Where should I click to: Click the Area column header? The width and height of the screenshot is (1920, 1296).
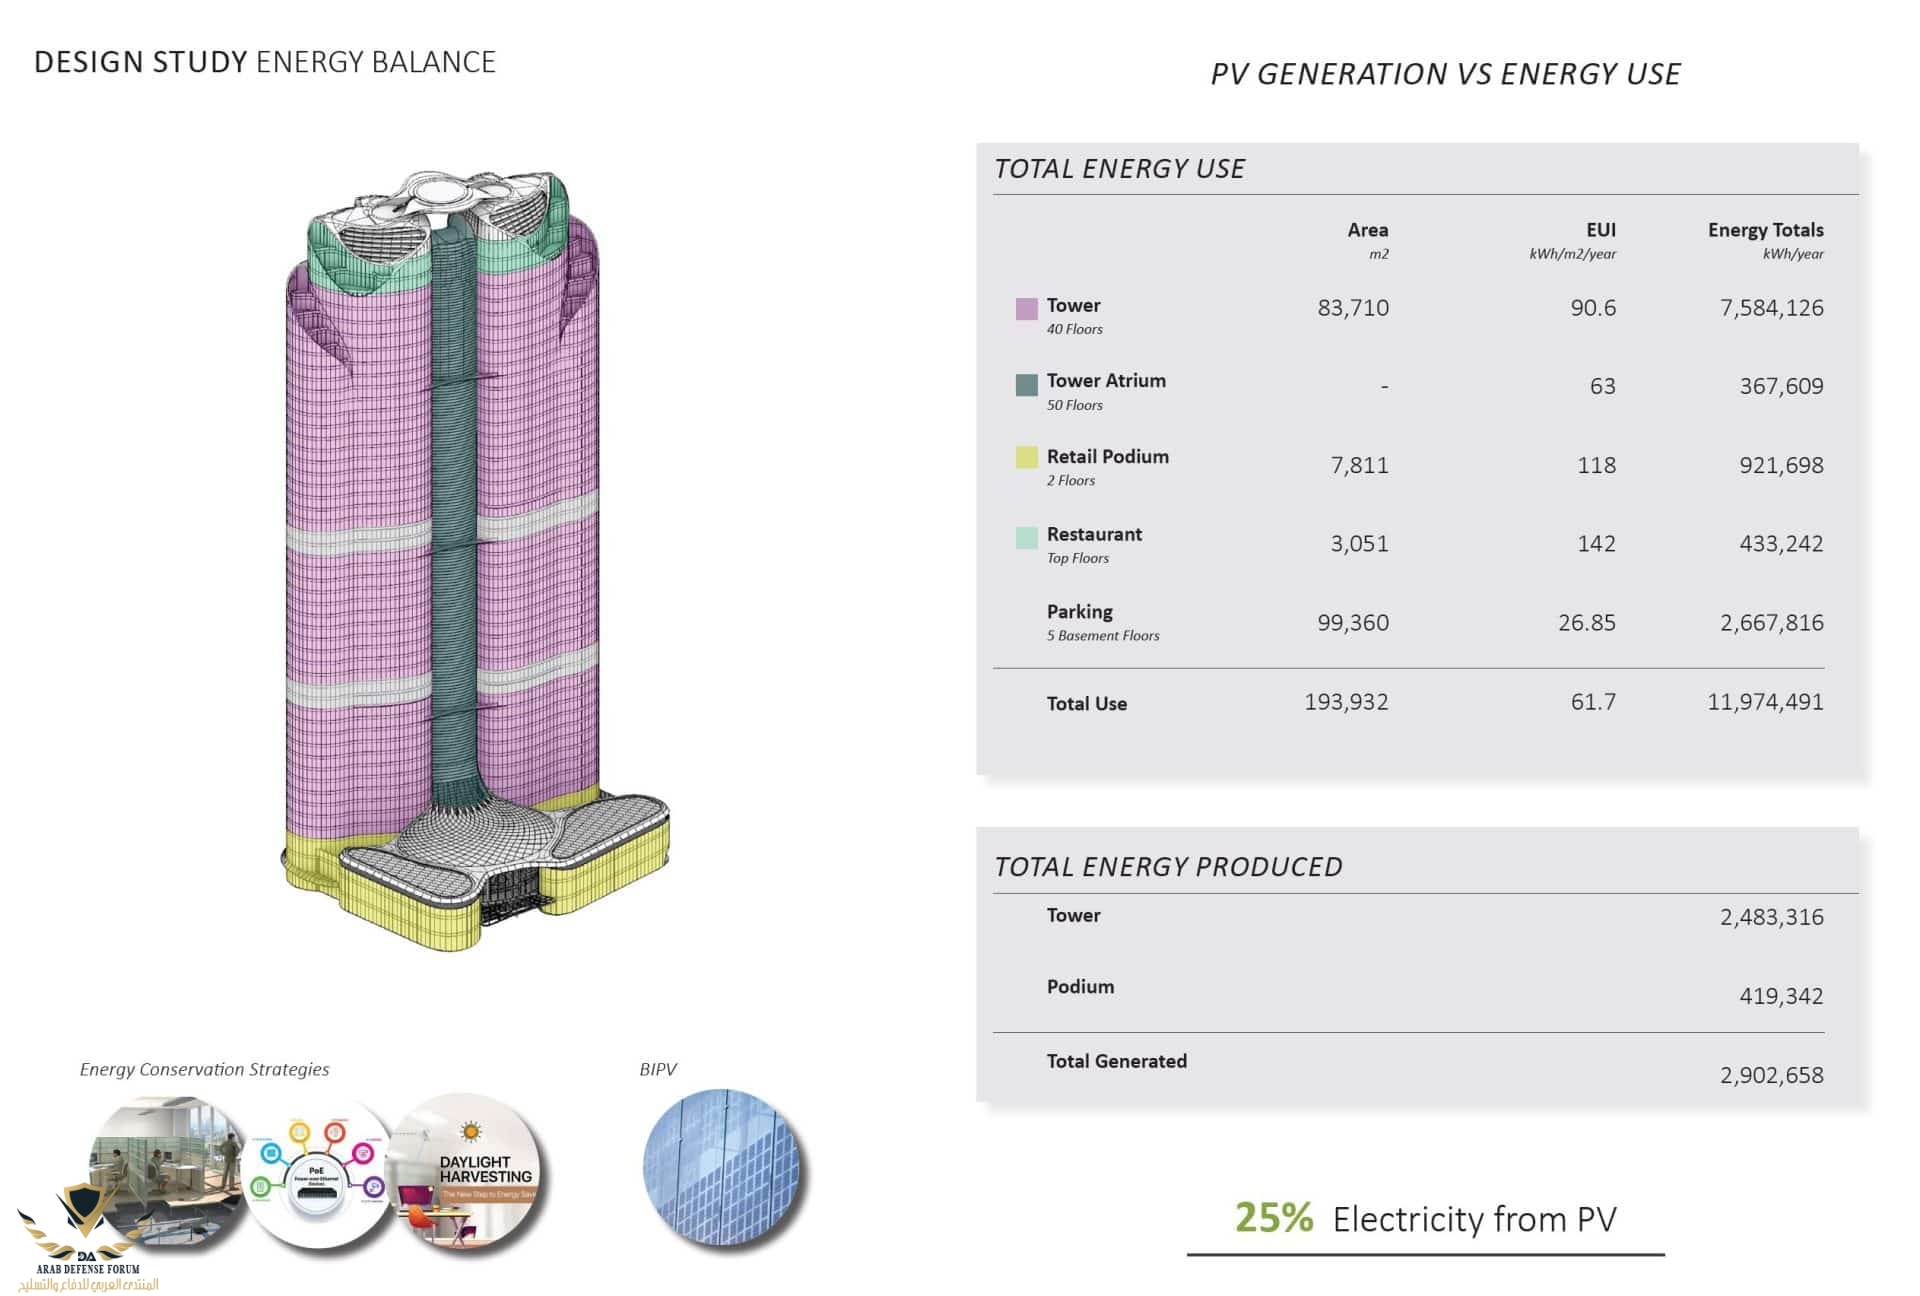pos(1367,230)
